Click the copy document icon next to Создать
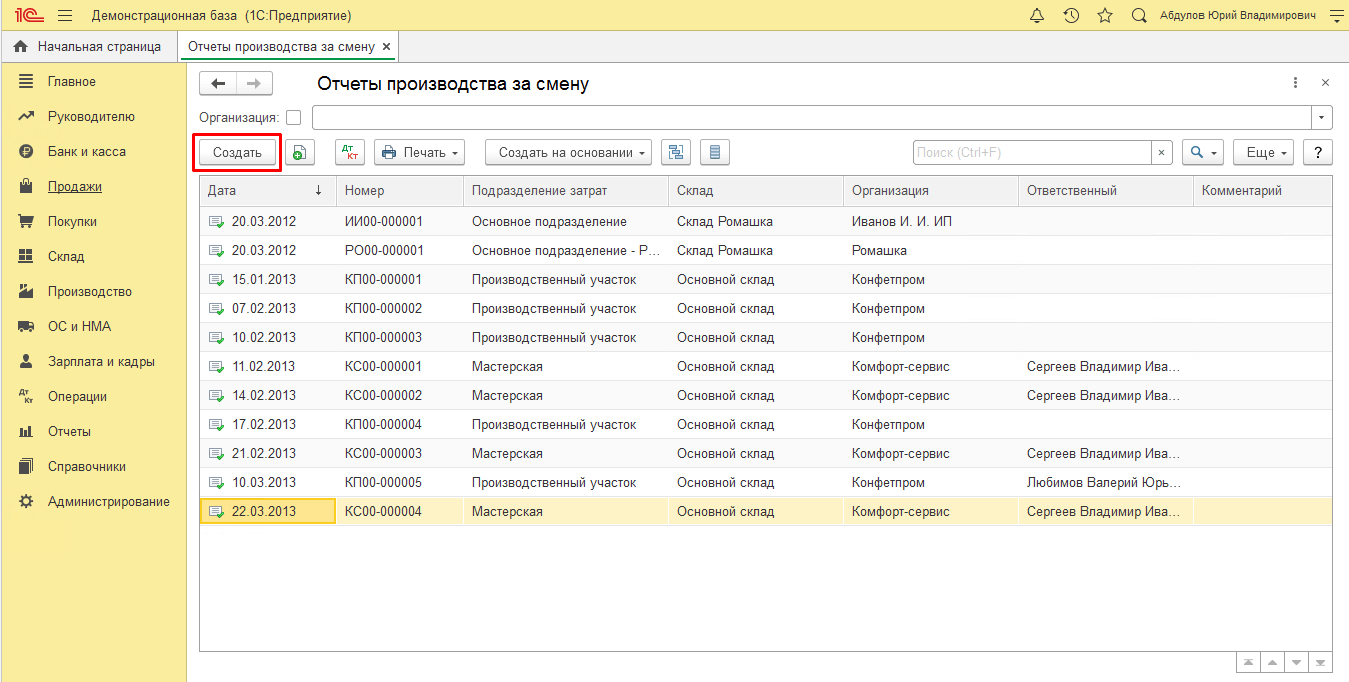 click(300, 152)
